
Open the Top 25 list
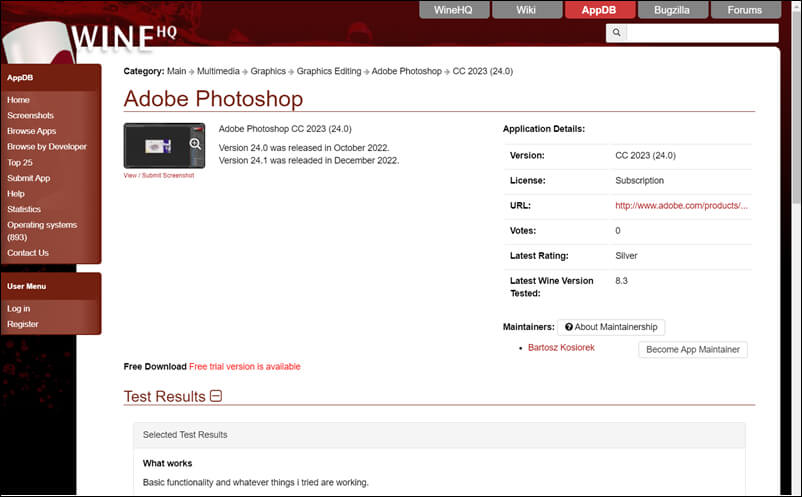(20, 163)
